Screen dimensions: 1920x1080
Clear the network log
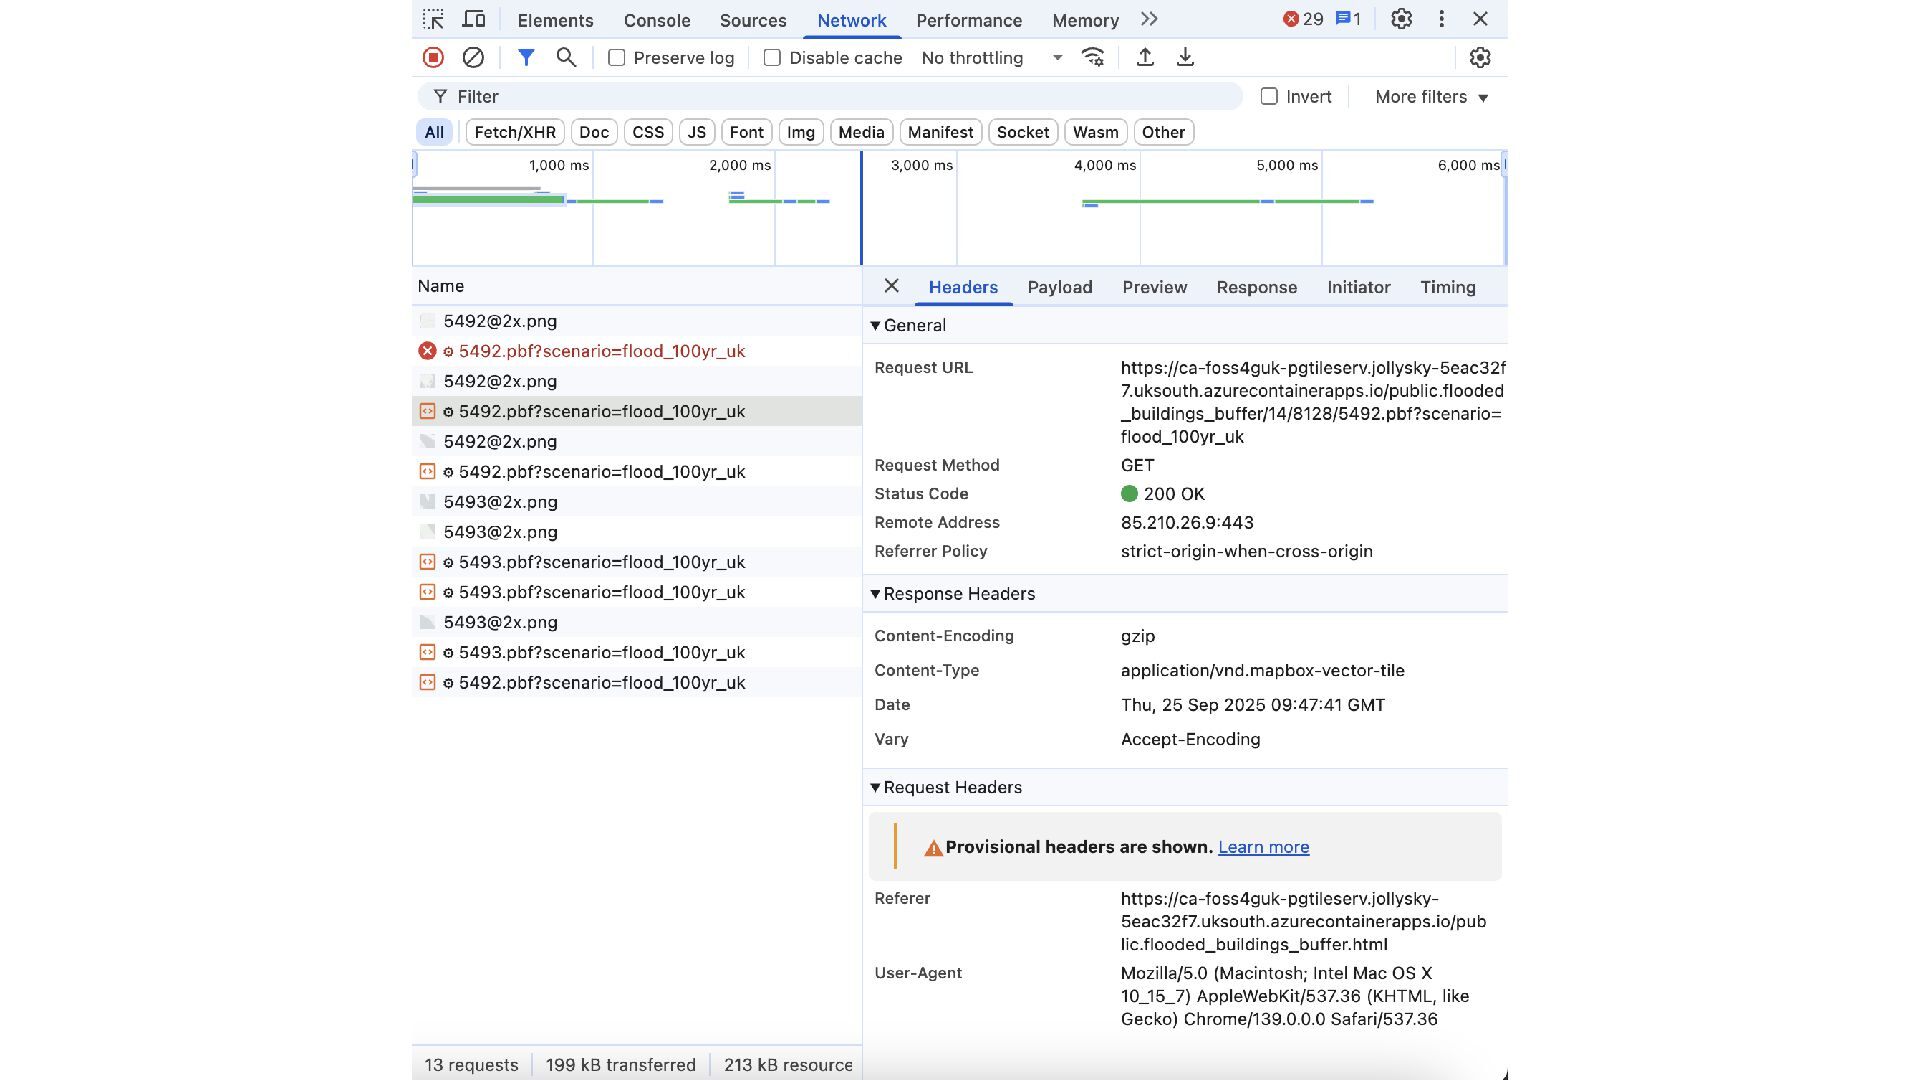(x=473, y=58)
